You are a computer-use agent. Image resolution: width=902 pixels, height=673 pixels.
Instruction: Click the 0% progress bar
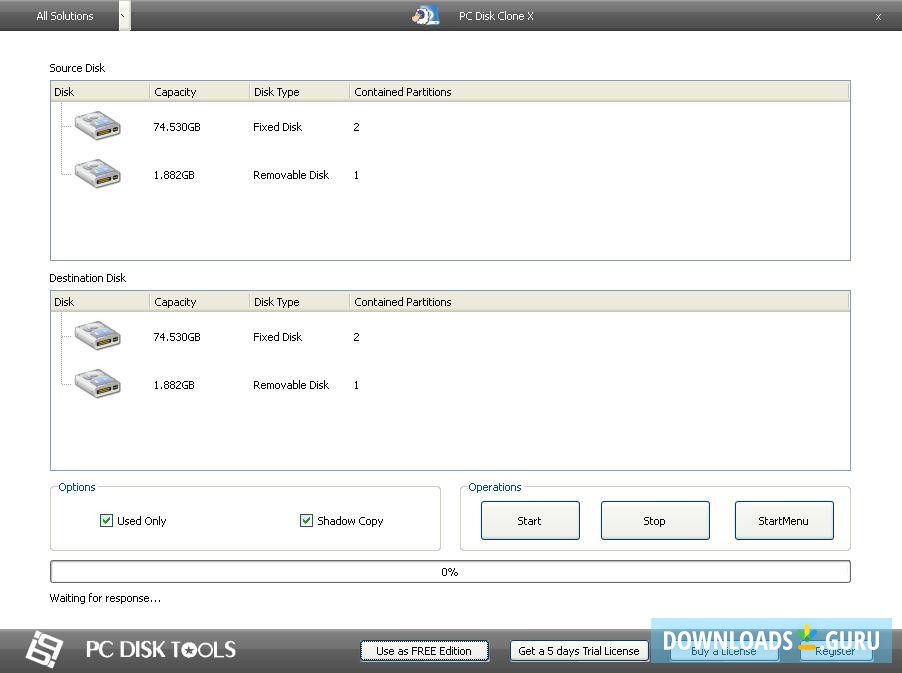450,571
